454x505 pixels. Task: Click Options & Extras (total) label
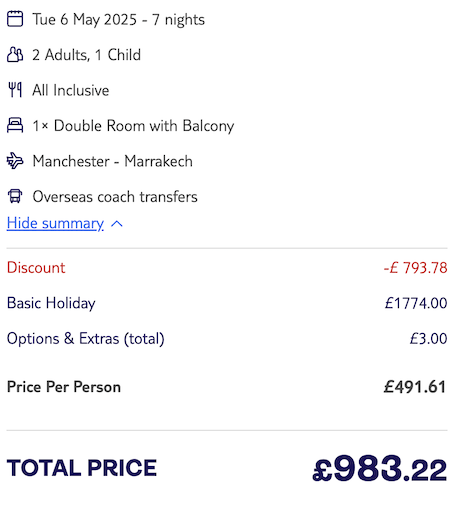[x=86, y=339]
